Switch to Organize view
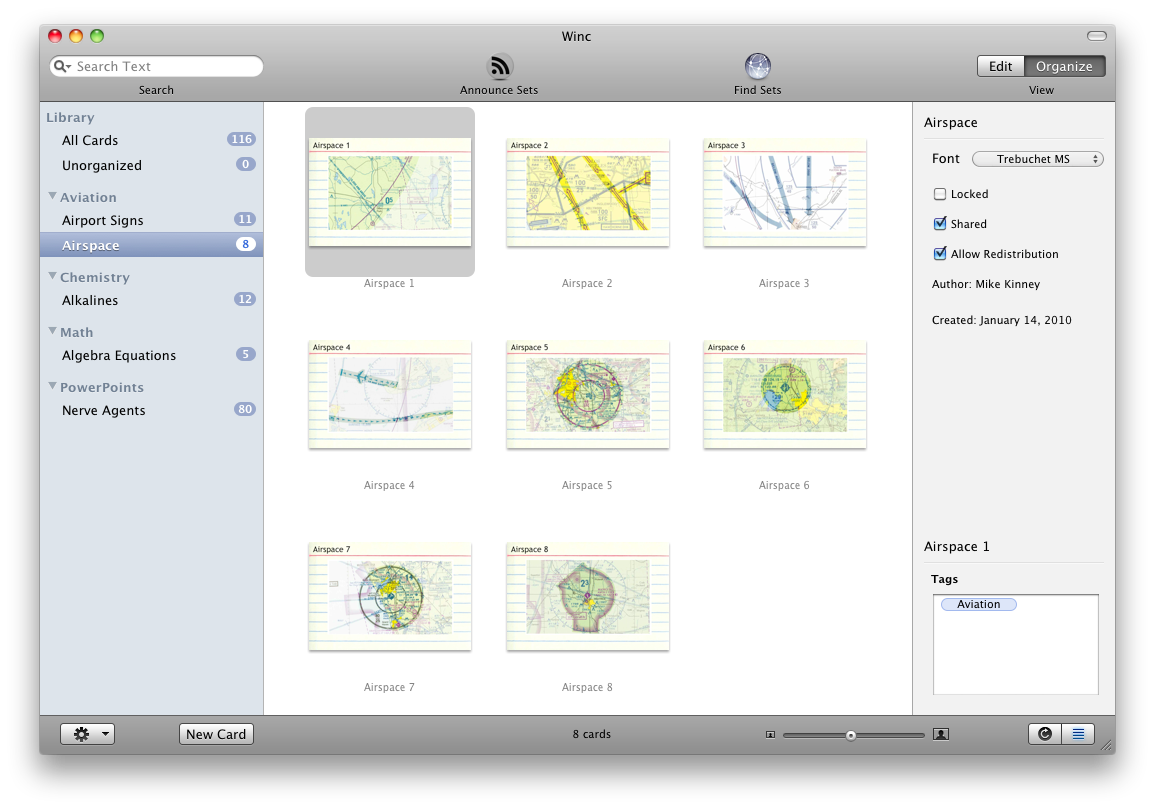Image resolution: width=1155 pixels, height=809 pixels. pyautogui.click(x=1064, y=66)
